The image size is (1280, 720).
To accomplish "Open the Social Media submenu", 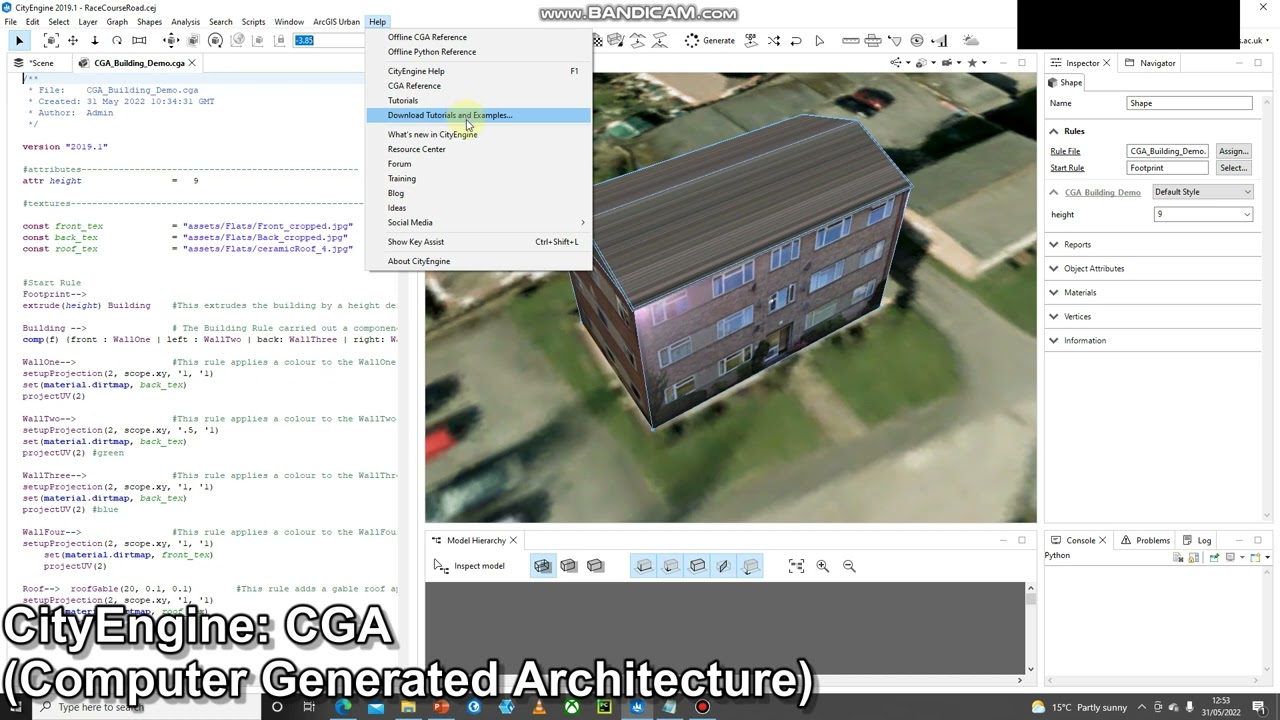I will [x=478, y=222].
